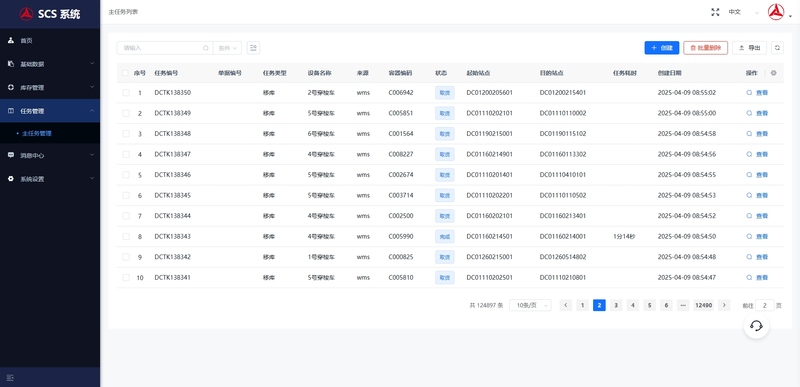Open the advanced filter settings icon
800x387 pixels.
tap(254, 48)
